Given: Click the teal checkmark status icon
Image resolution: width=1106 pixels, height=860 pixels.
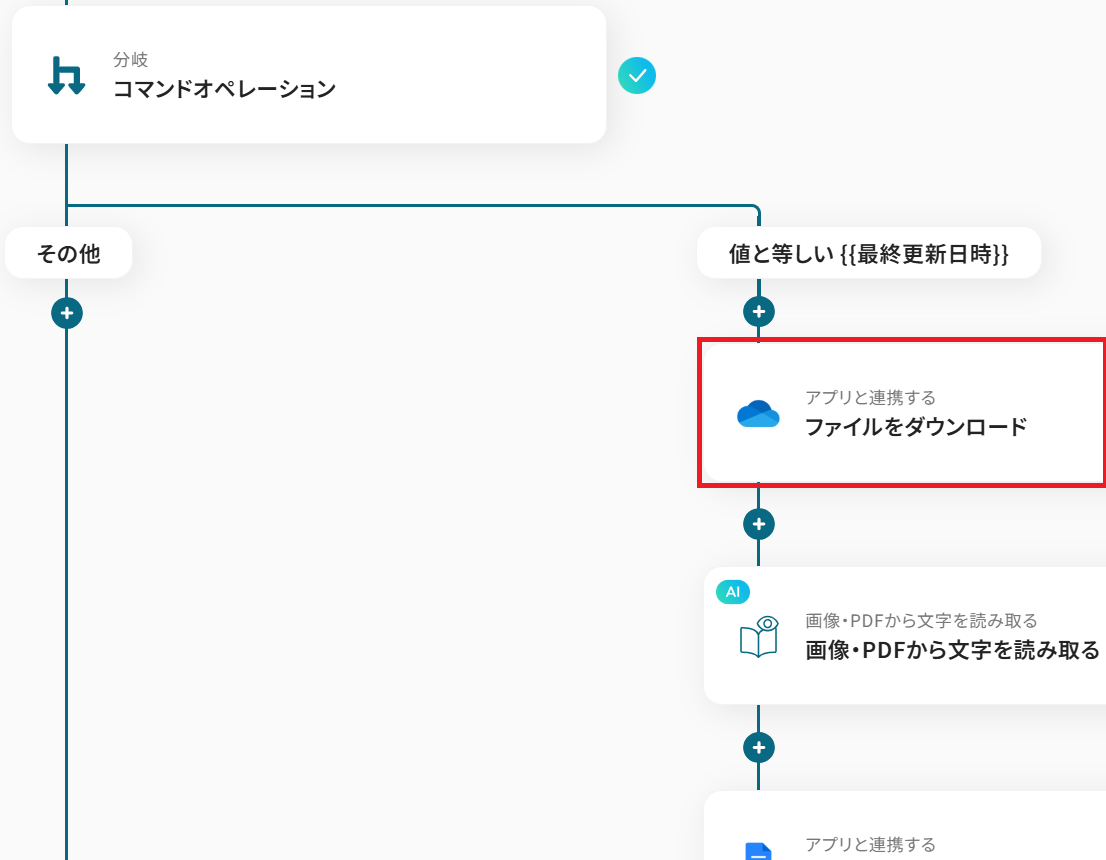Looking at the screenshot, I should pos(637,75).
